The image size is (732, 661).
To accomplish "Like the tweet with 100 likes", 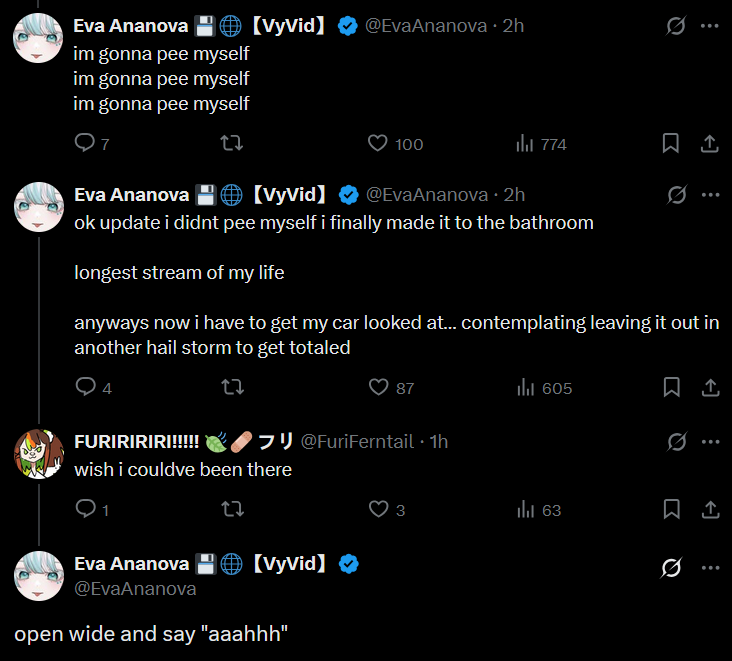I will click(378, 144).
